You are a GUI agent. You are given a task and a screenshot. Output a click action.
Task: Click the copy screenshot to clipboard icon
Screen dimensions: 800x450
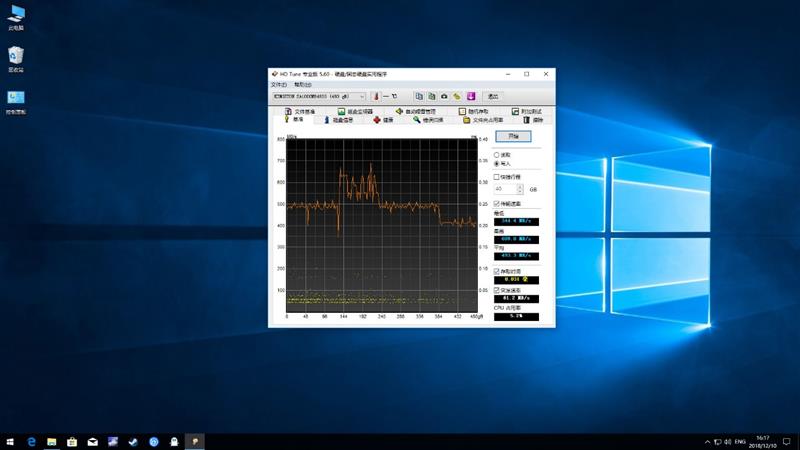(432, 96)
